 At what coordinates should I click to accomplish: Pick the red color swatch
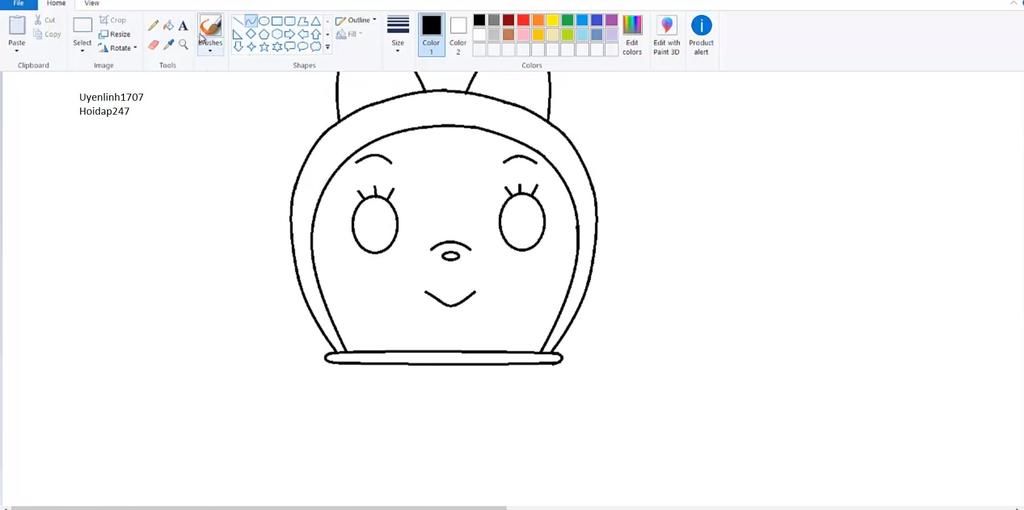pos(523,20)
